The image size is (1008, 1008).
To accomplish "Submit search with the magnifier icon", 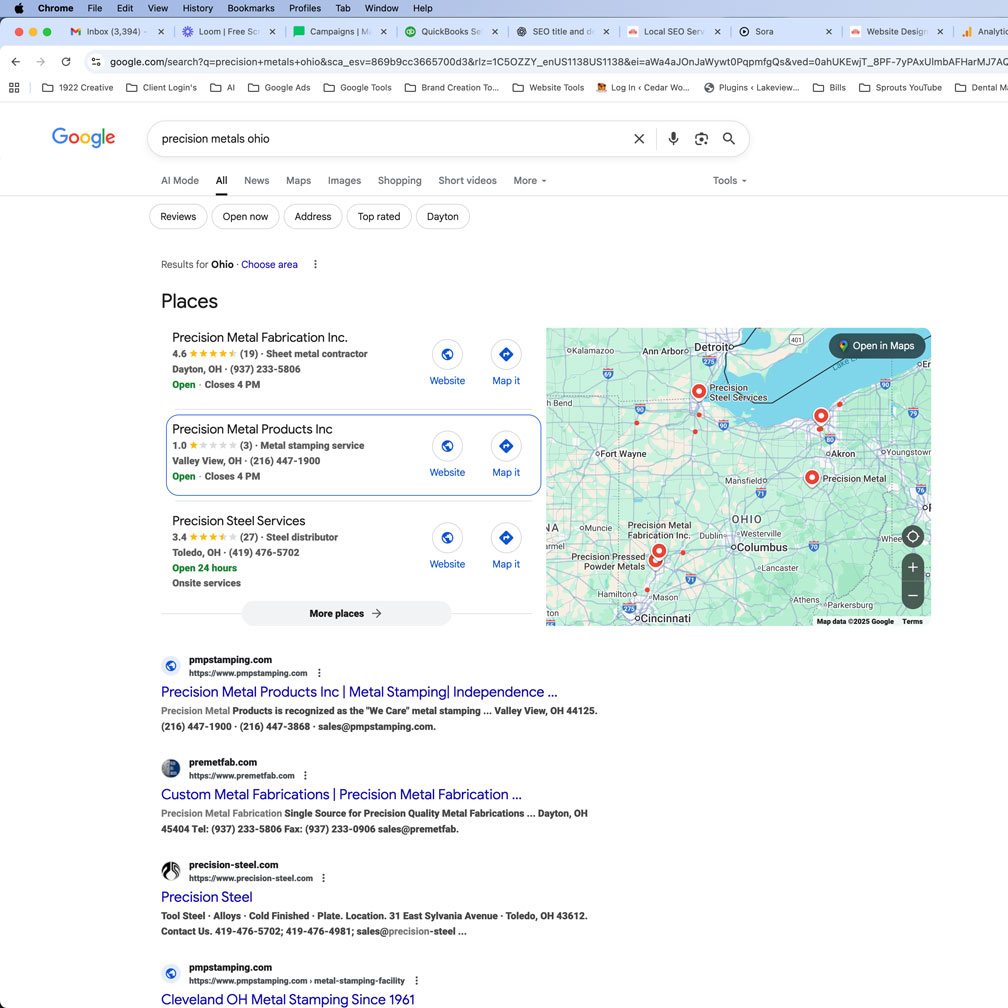I will [729, 139].
